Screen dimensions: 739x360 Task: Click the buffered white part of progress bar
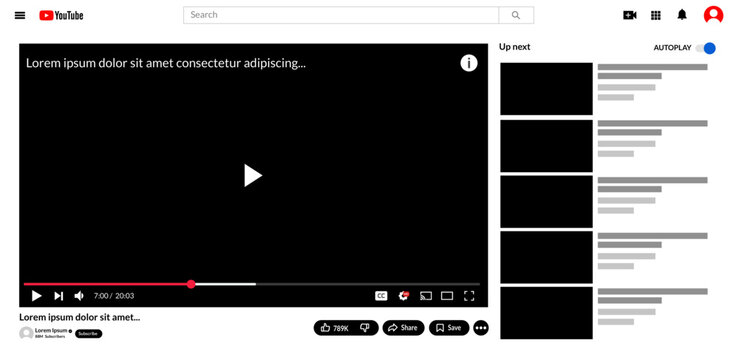click(x=225, y=284)
